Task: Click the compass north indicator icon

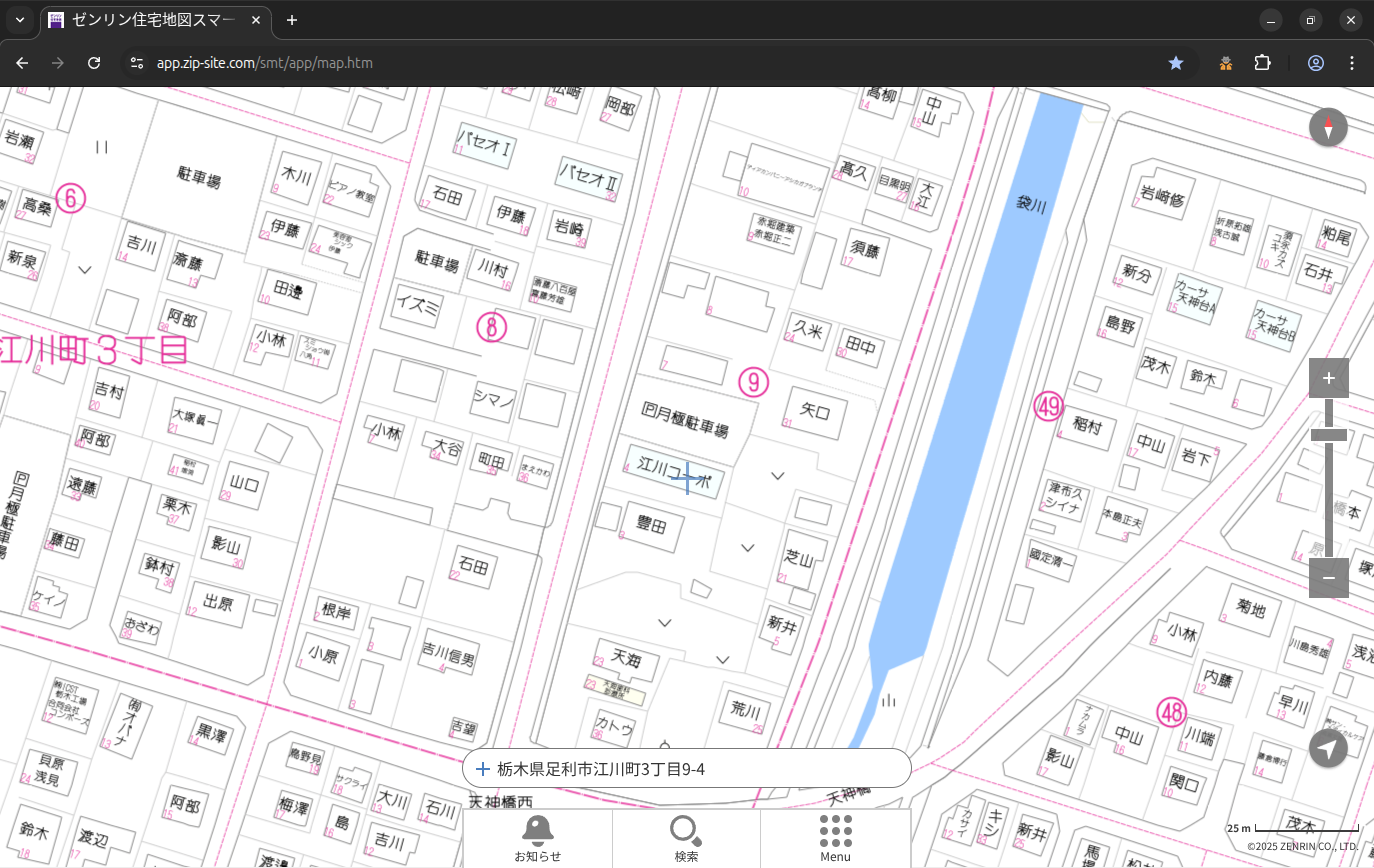Action: pos(1328,128)
